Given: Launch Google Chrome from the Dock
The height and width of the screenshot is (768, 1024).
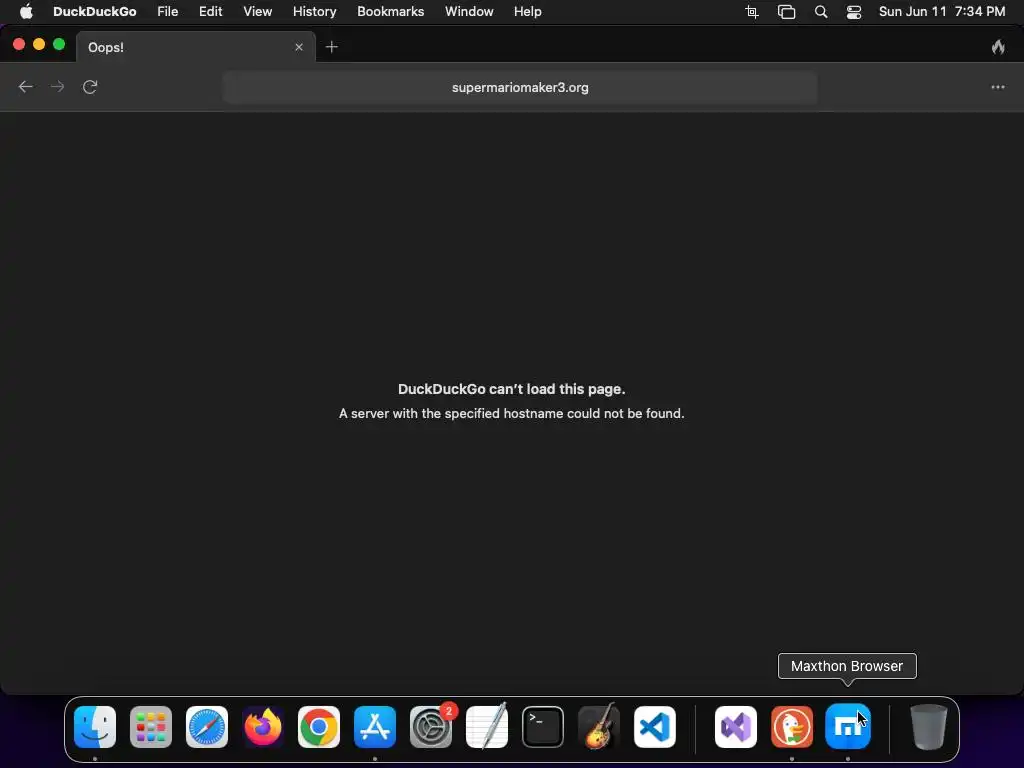Looking at the screenshot, I should click(x=319, y=727).
